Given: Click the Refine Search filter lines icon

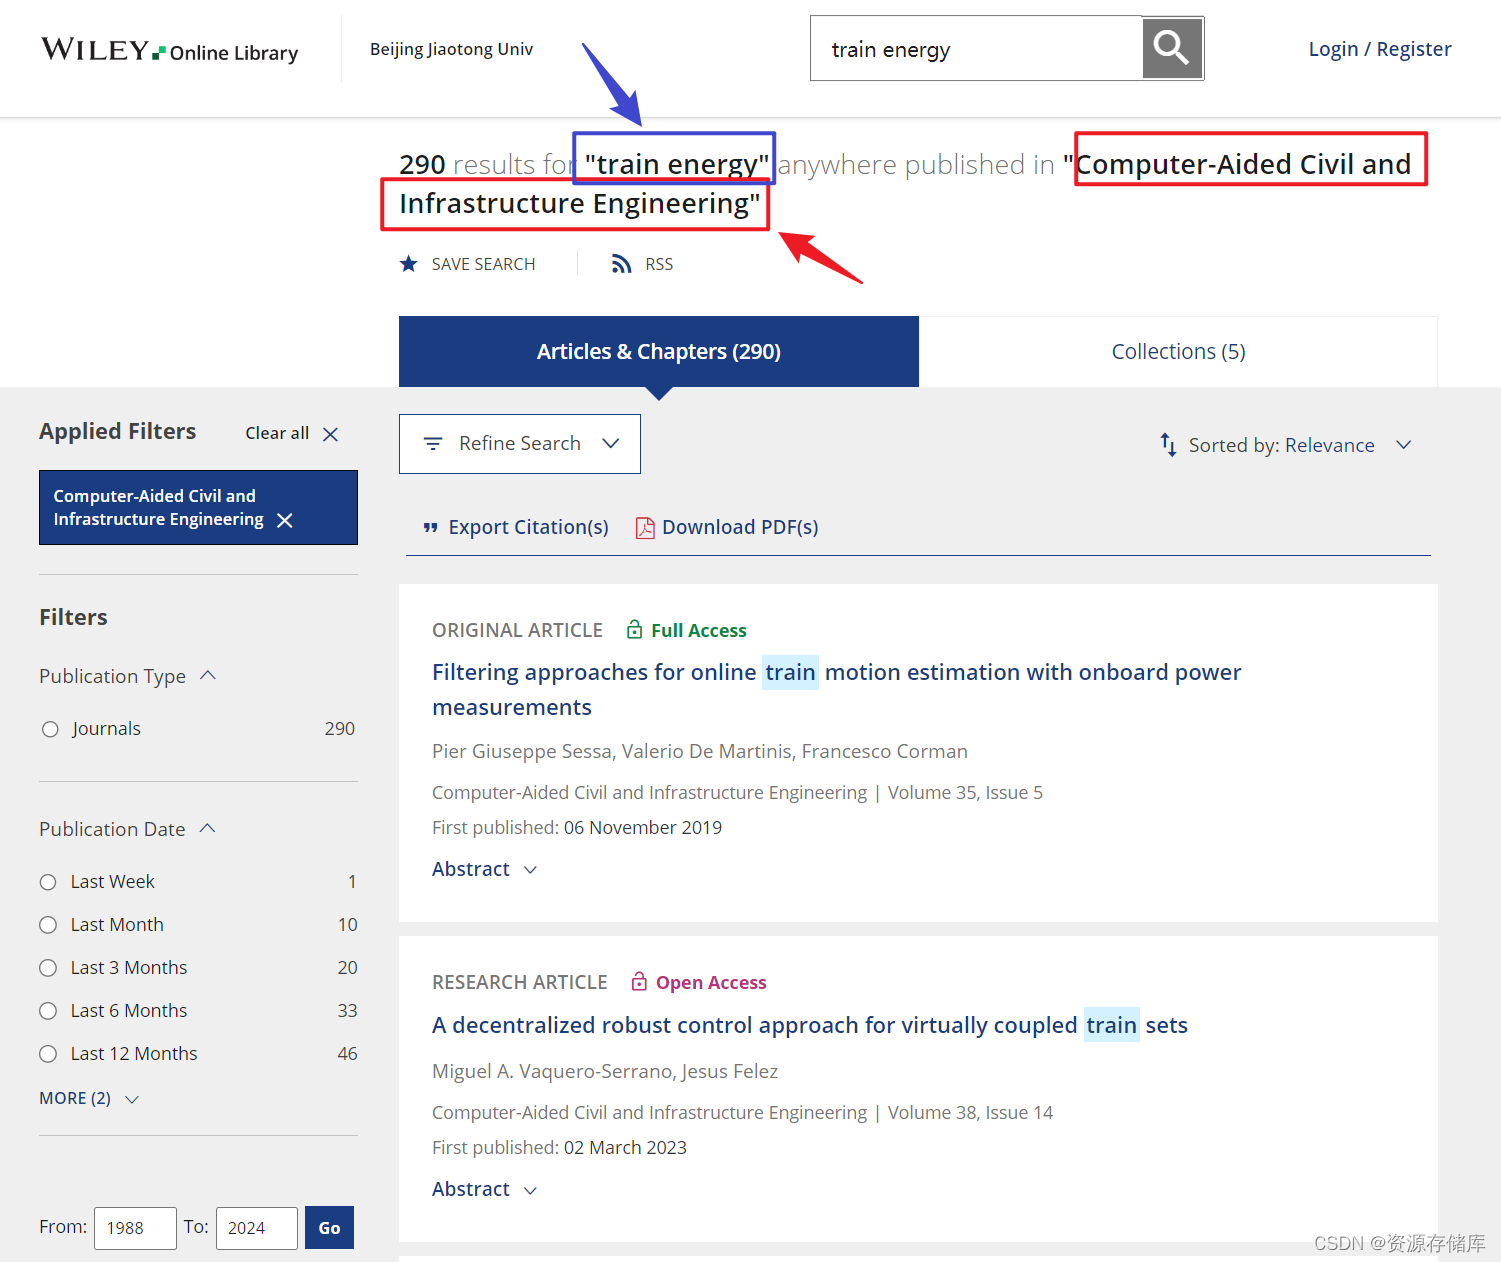Looking at the screenshot, I should [x=433, y=443].
